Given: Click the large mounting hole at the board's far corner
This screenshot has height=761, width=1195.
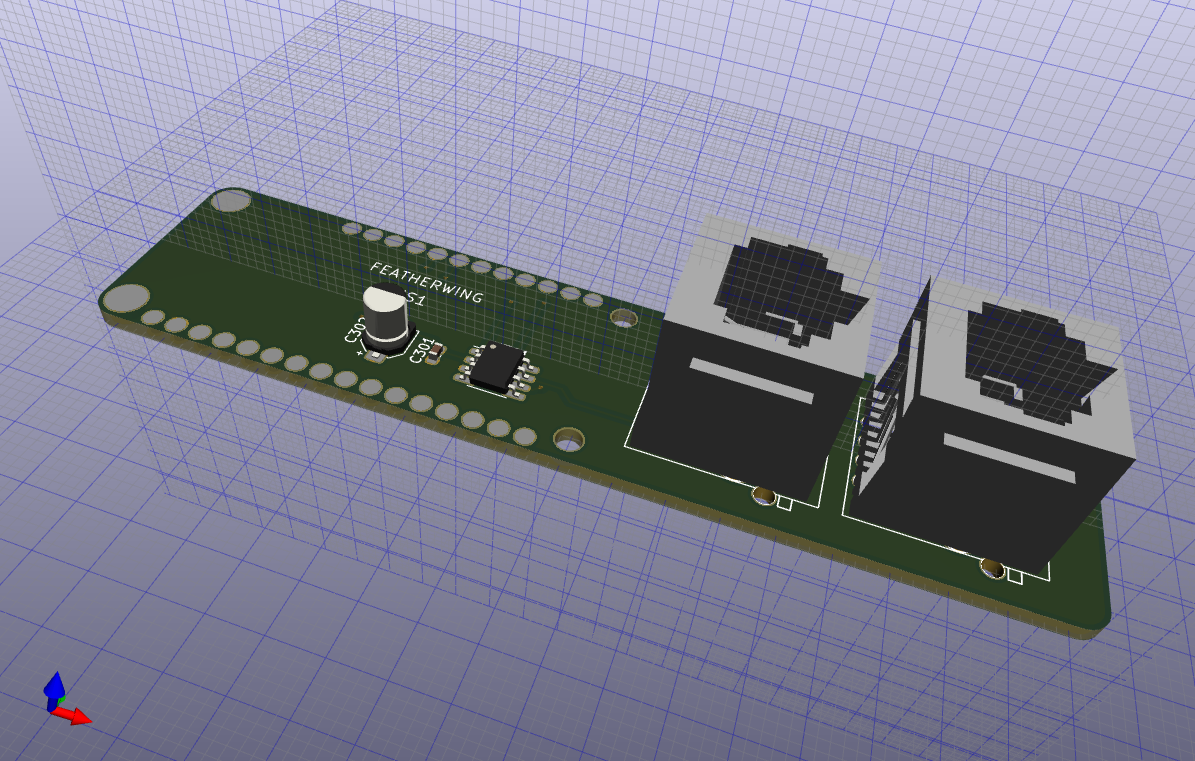Looking at the screenshot, I should click(230, 200).
